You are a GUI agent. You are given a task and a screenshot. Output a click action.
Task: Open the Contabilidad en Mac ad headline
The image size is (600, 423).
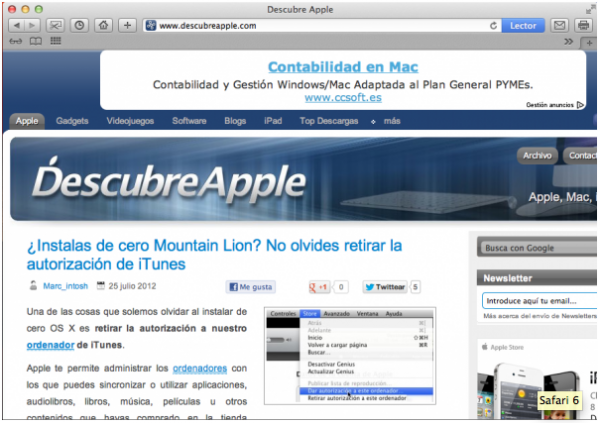point(343,67)
